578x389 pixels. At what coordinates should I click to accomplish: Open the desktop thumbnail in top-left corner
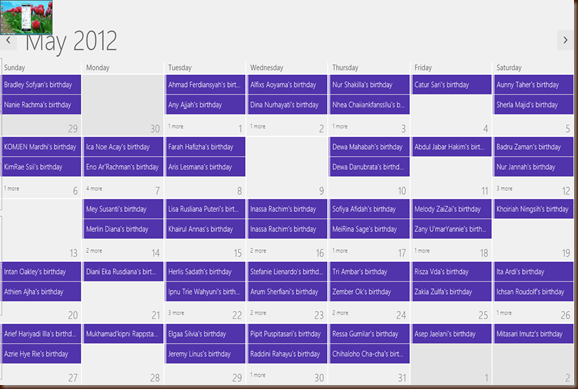(x=26, y=17)
